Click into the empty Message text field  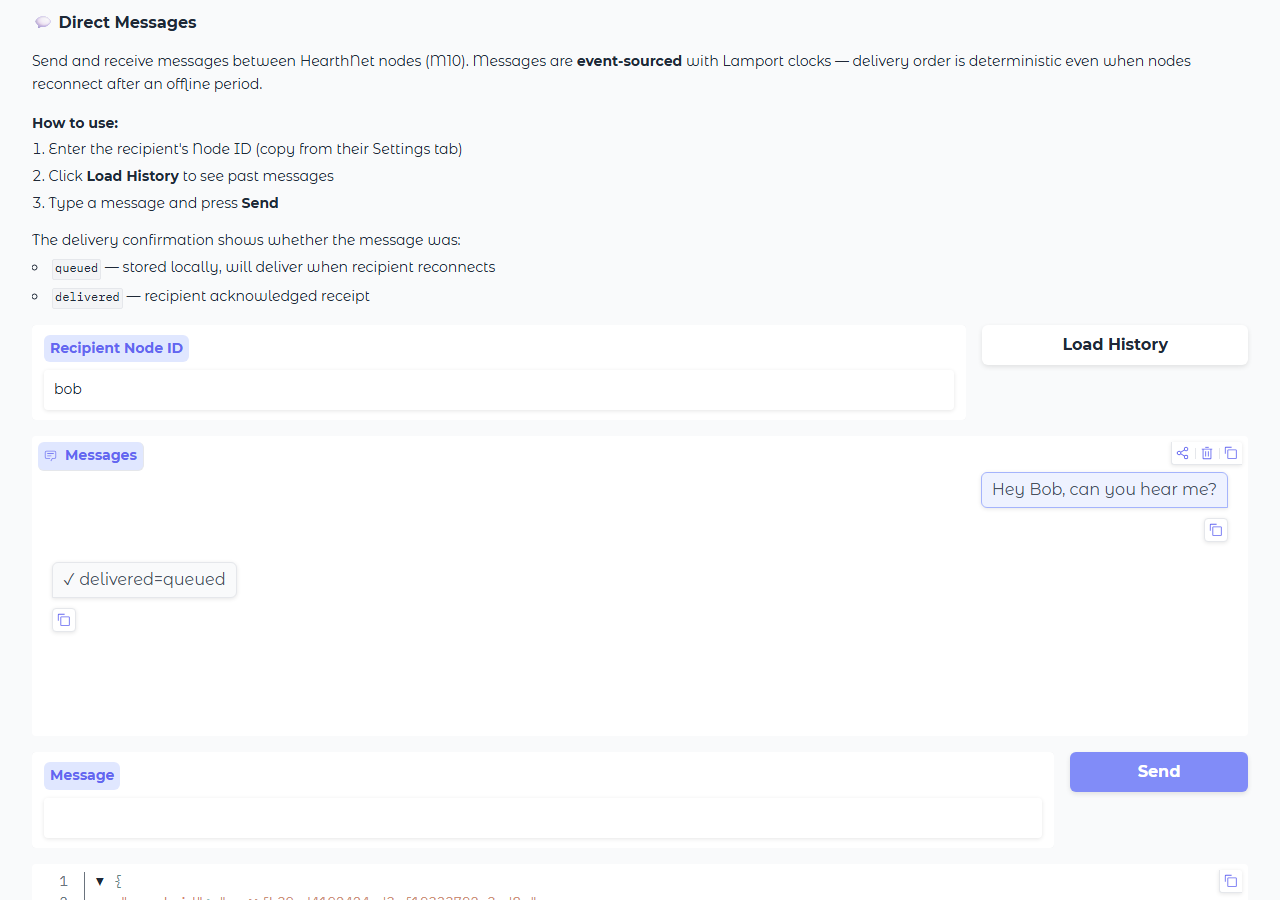coord(543,818)
